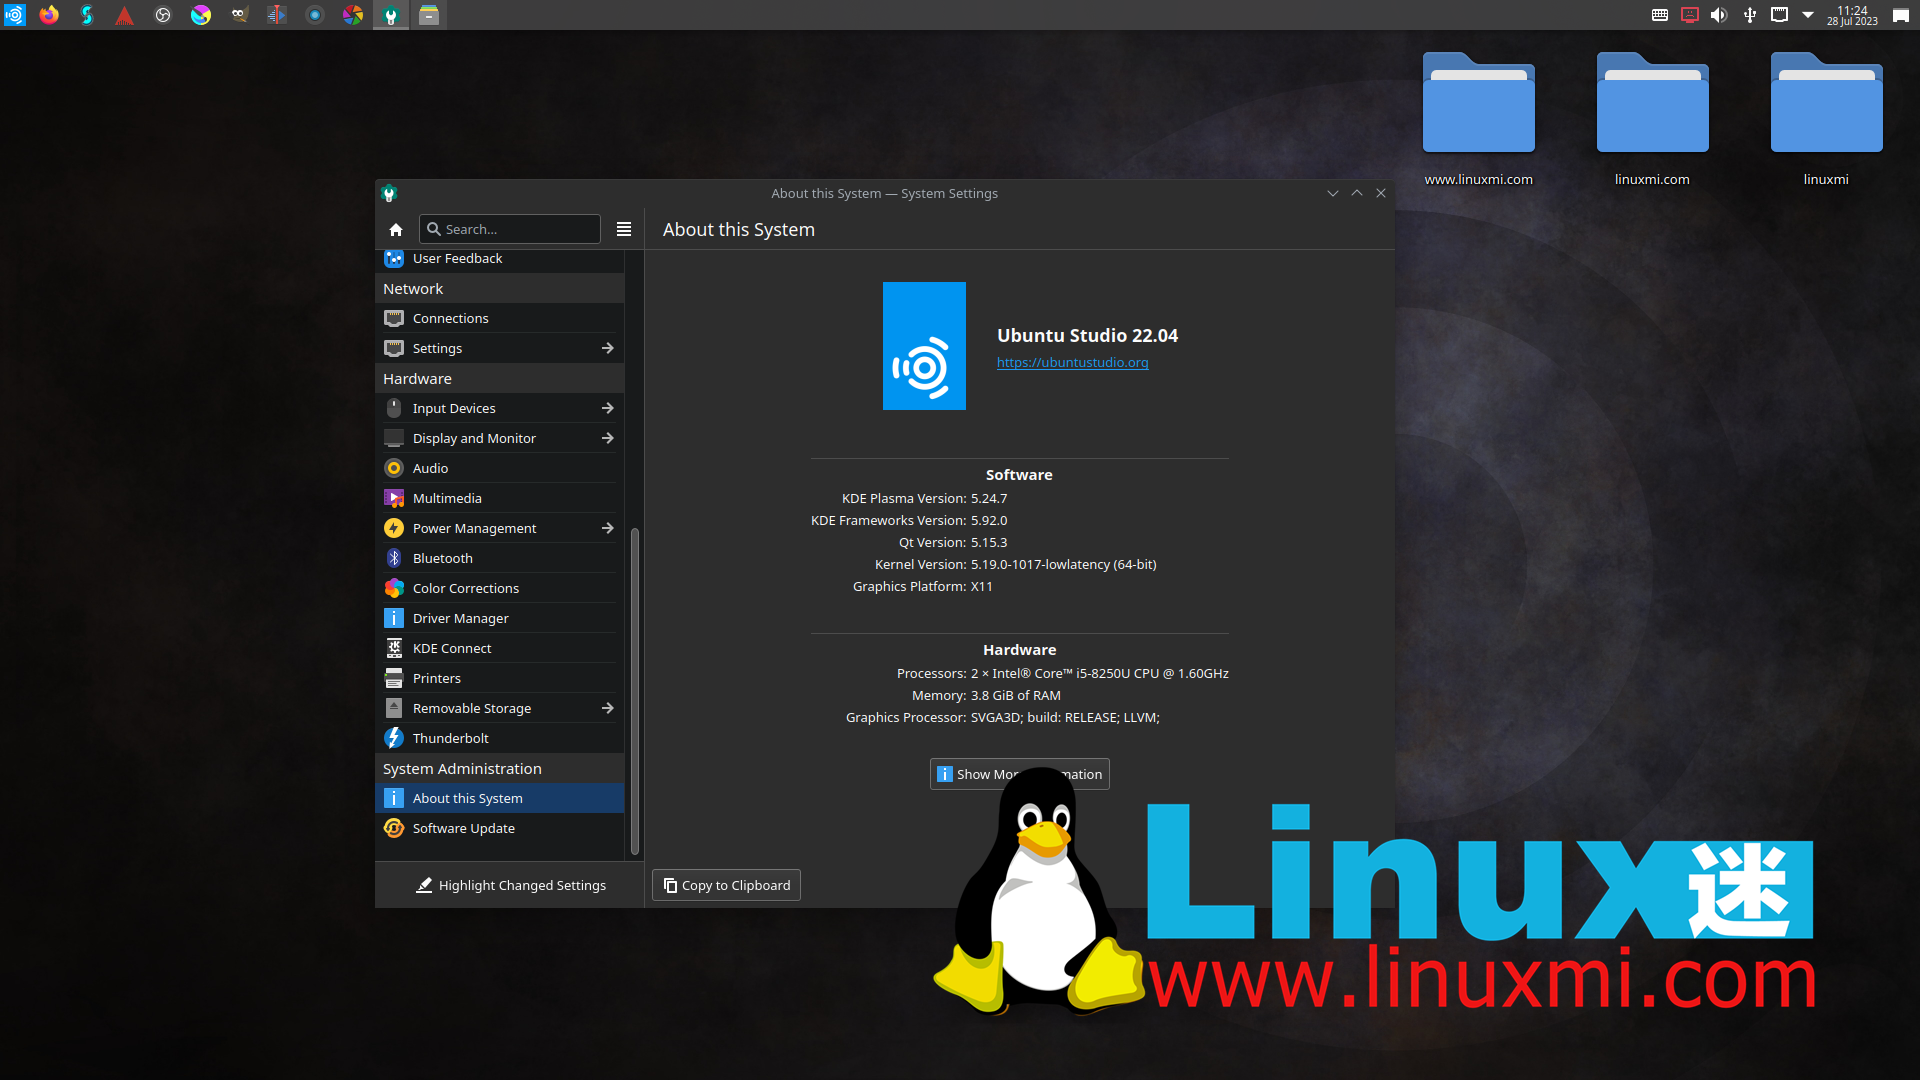This screenshot has width=1920, height=1080.
Task: Select Power Management lightning icon
Action: click(394, 528)
